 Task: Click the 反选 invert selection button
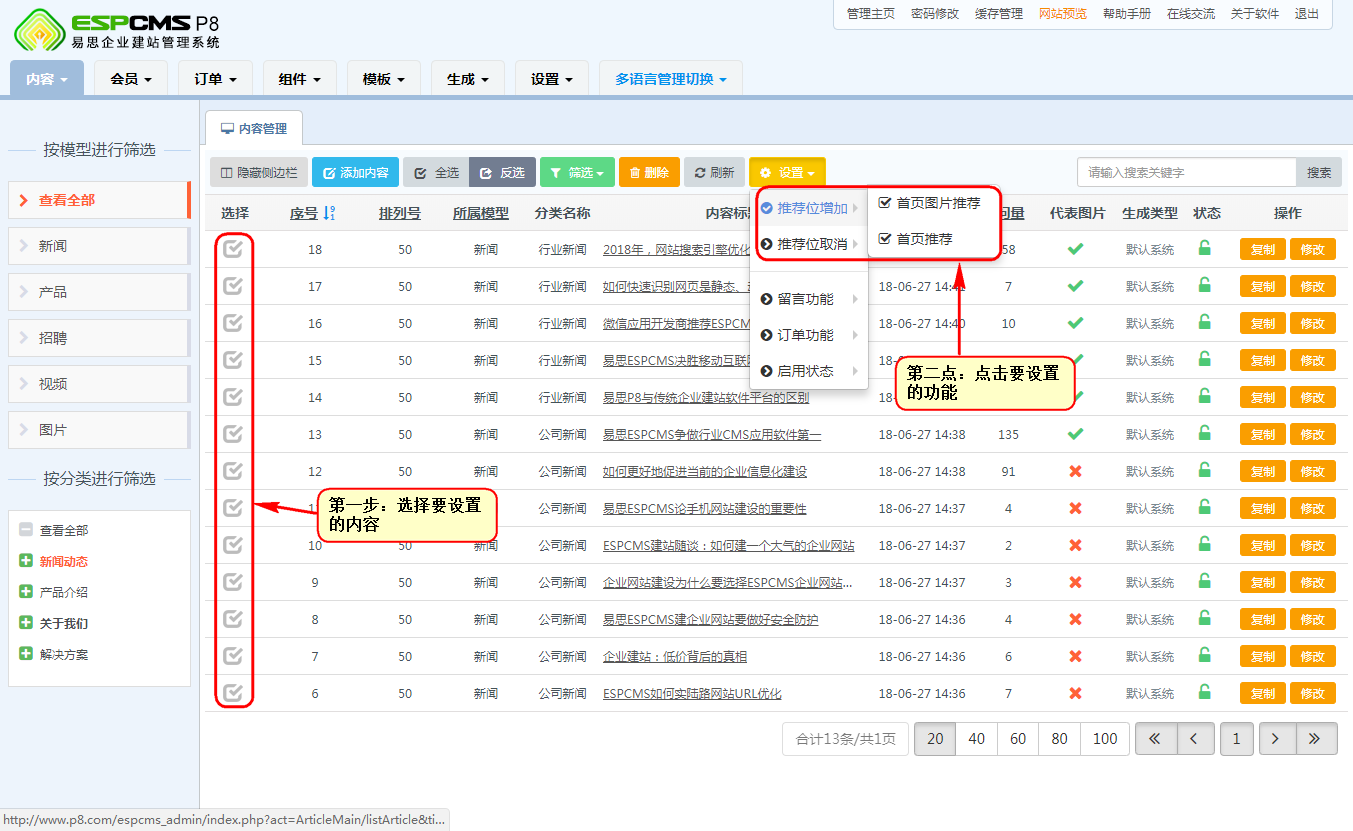tap(502, 172)
